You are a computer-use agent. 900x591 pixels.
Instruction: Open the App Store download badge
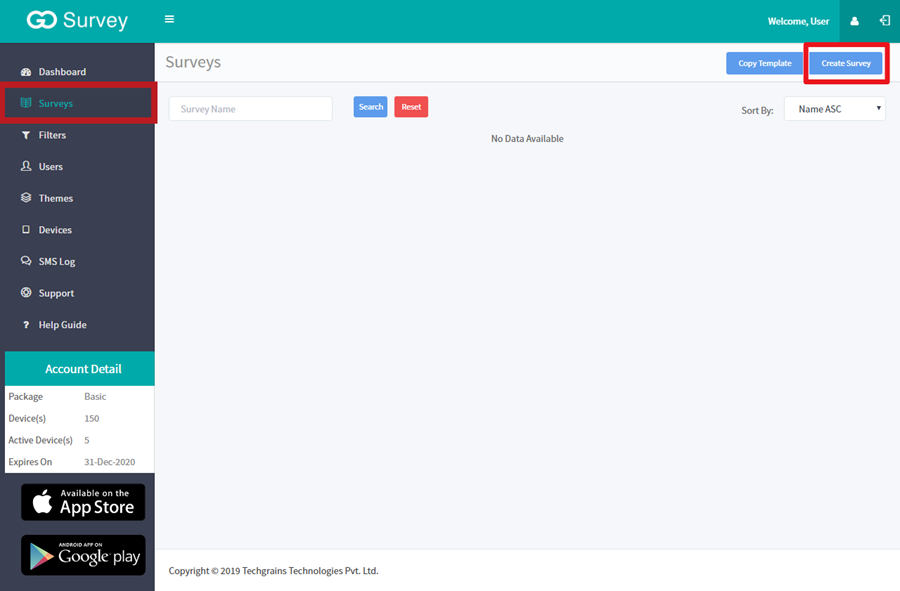click(x=83, y=502)
